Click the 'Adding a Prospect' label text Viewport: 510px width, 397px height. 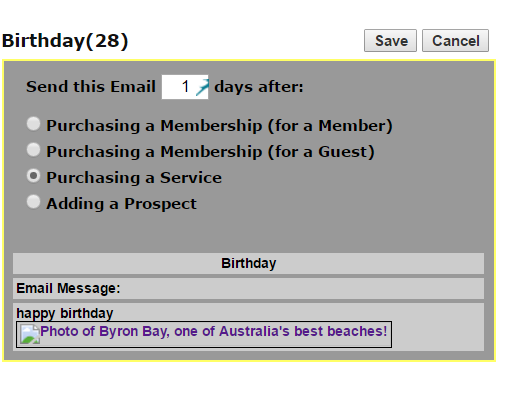pyautogui.click(x=122, y=204)
